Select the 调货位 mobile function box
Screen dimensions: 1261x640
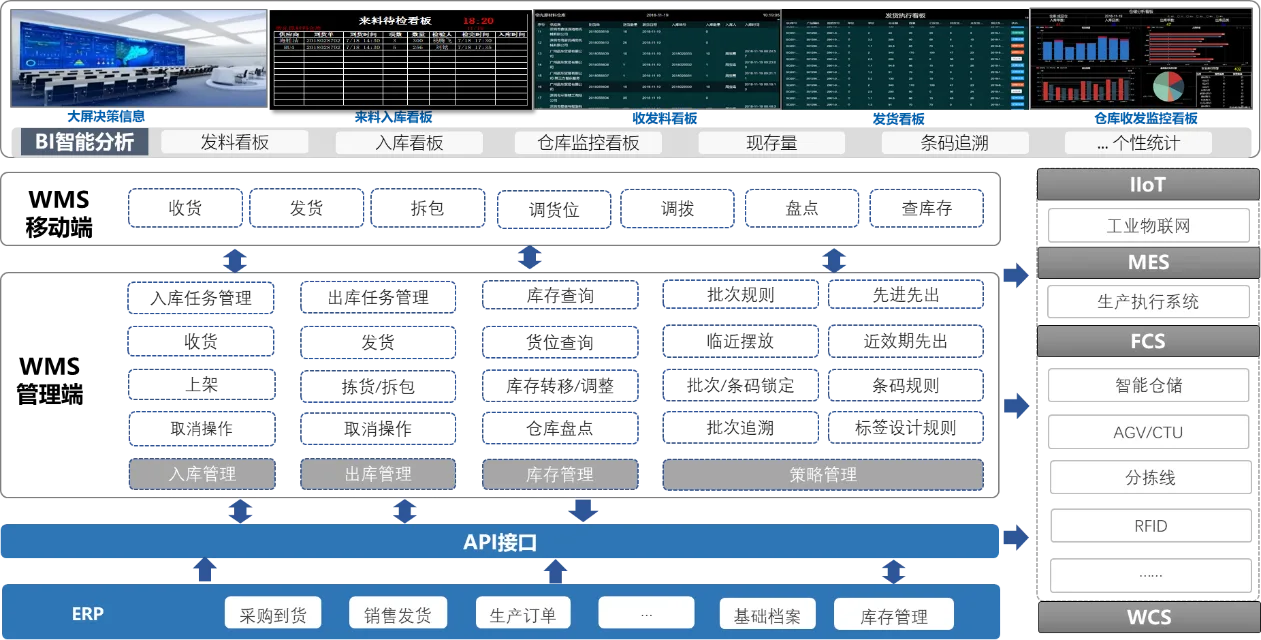(554, 209)
